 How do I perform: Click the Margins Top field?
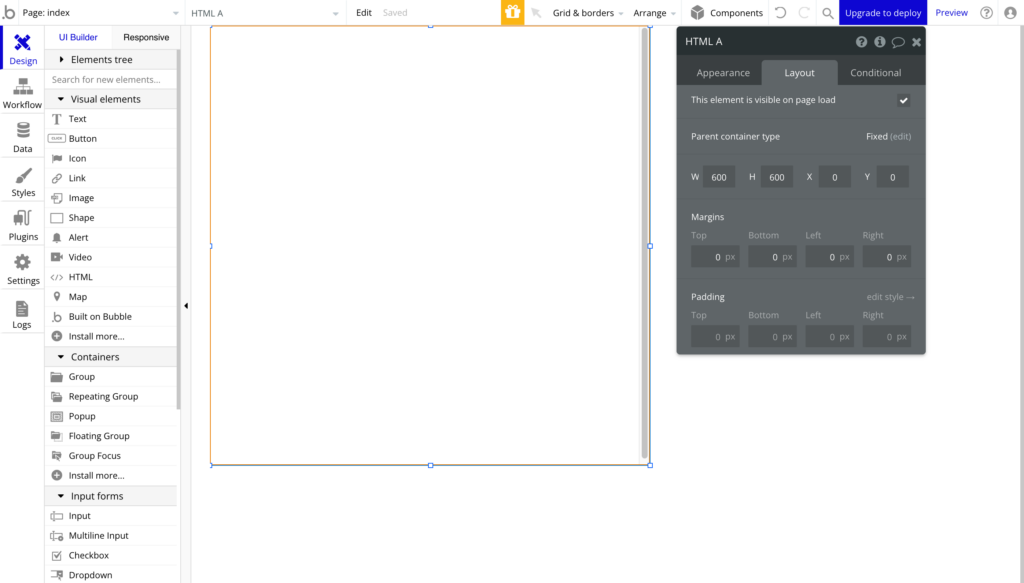[x=715, y=257]
